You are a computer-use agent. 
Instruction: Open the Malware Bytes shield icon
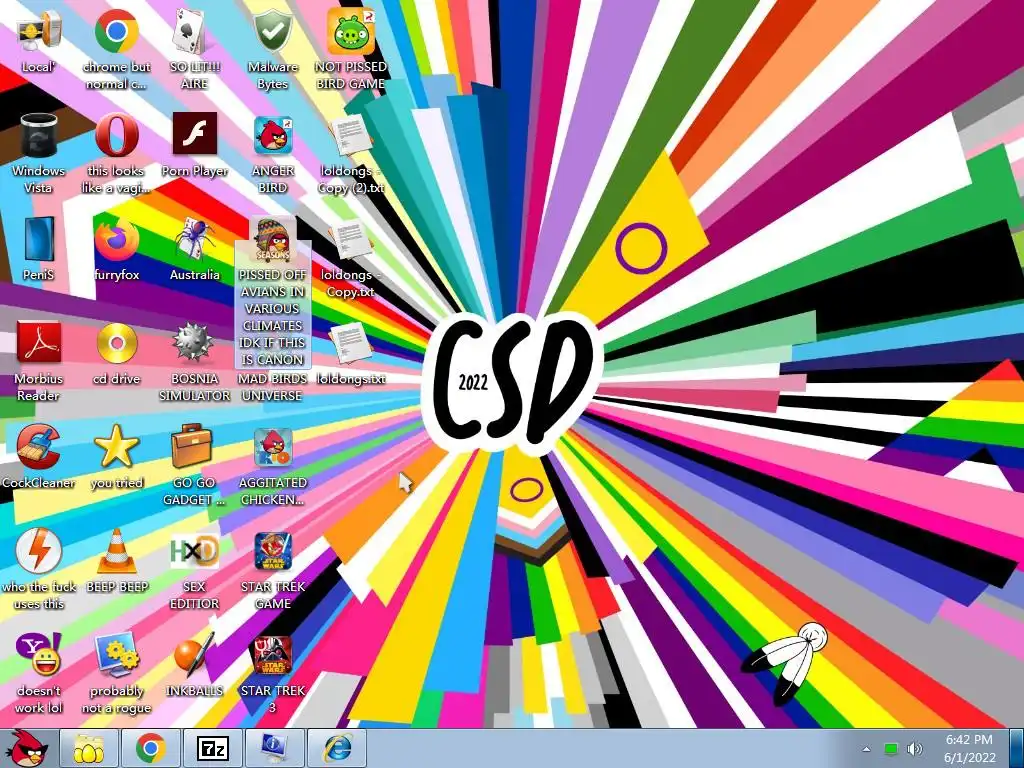pyautogui.click(x=272, y=31)
